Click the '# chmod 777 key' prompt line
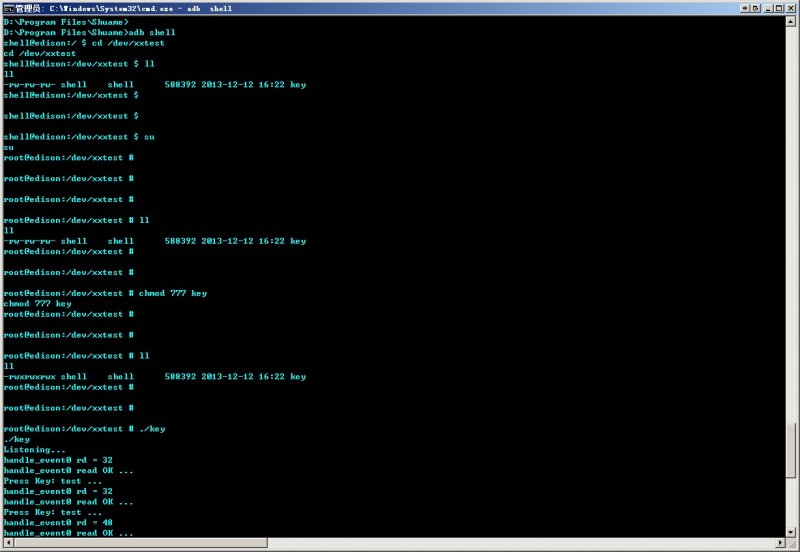The height and width of the screenshot is (552, 800). [x=105, y=293]
